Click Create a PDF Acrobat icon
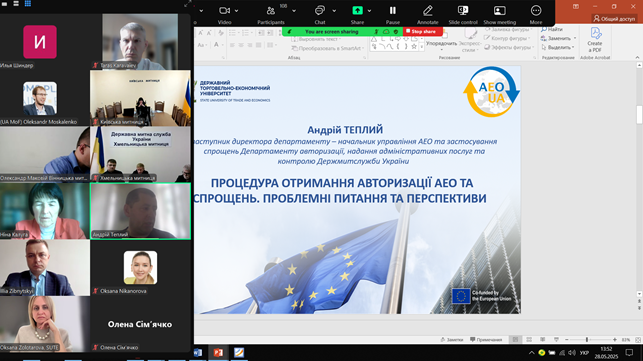The height and width of the screenshot is (361, 643). click(x=595, y=39)
